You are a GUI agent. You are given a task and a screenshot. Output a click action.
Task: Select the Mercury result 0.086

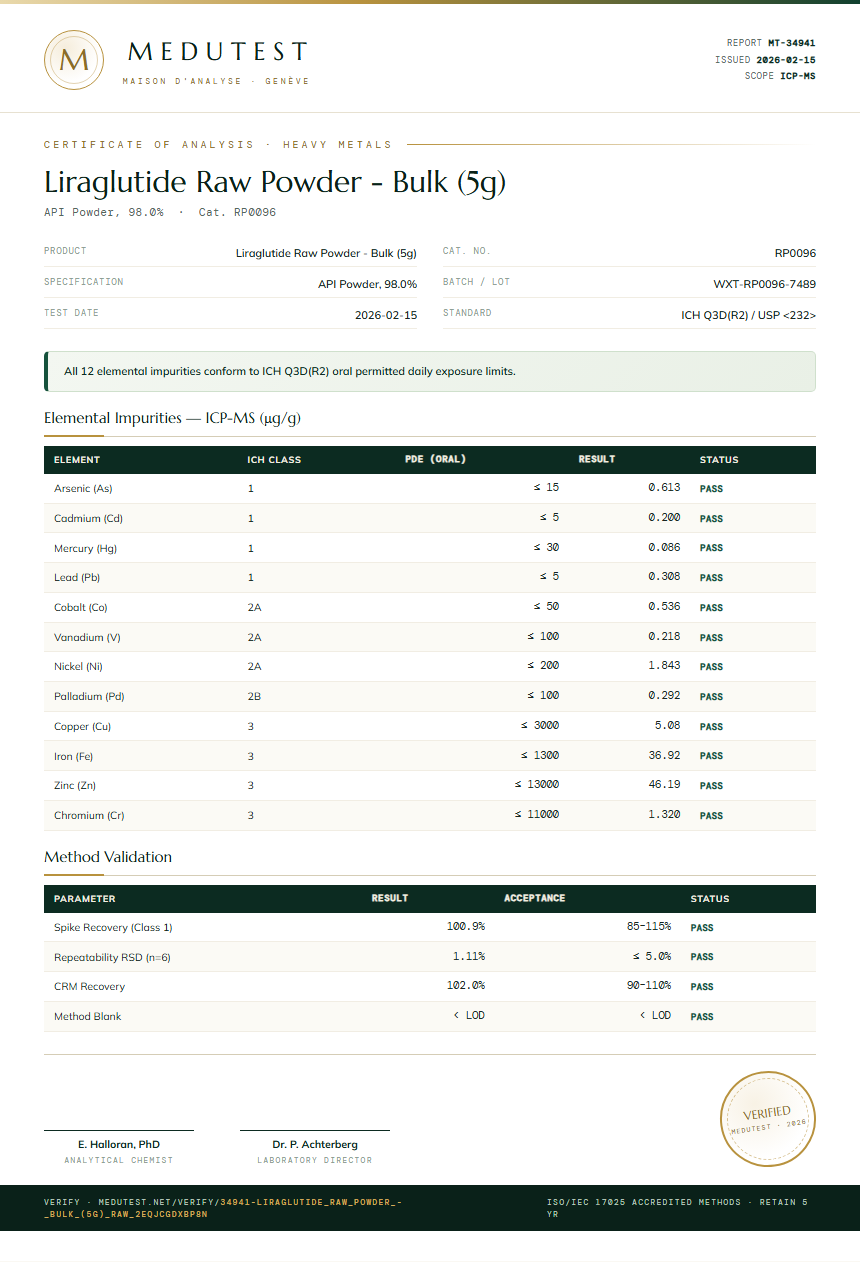click(x=664, y=547)
